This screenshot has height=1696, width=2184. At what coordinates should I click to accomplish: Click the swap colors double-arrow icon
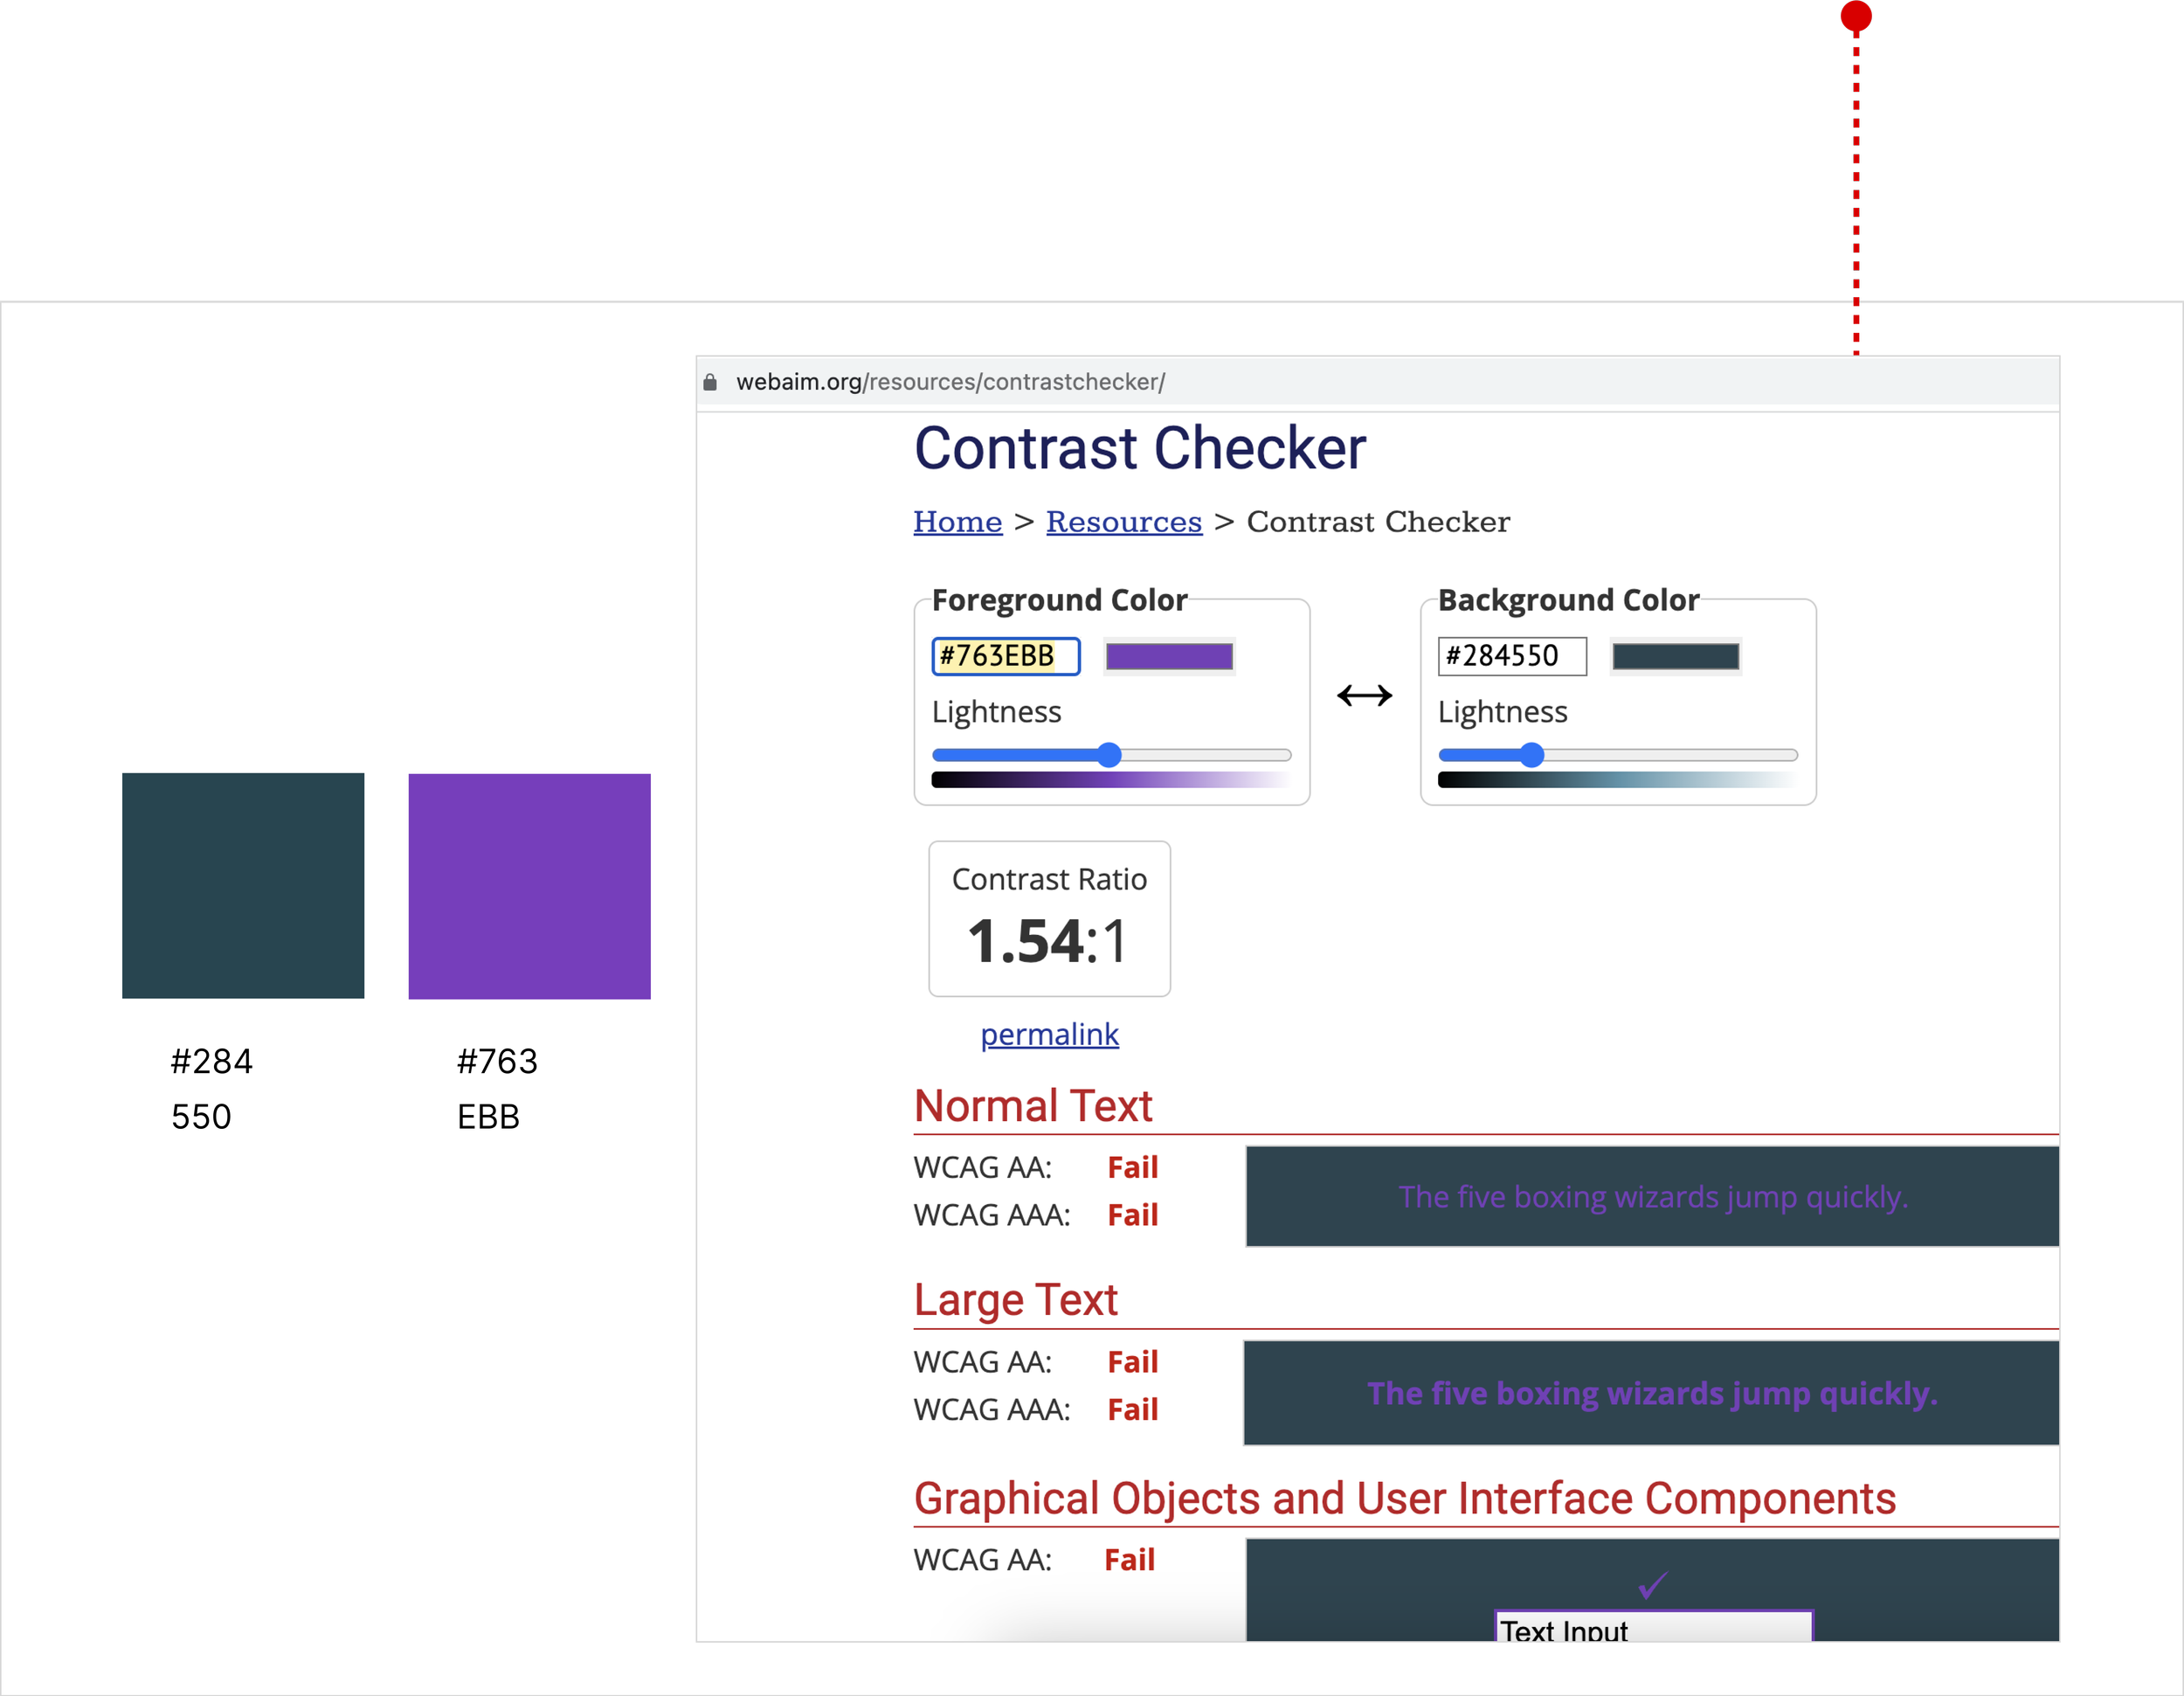point(1364,695)
